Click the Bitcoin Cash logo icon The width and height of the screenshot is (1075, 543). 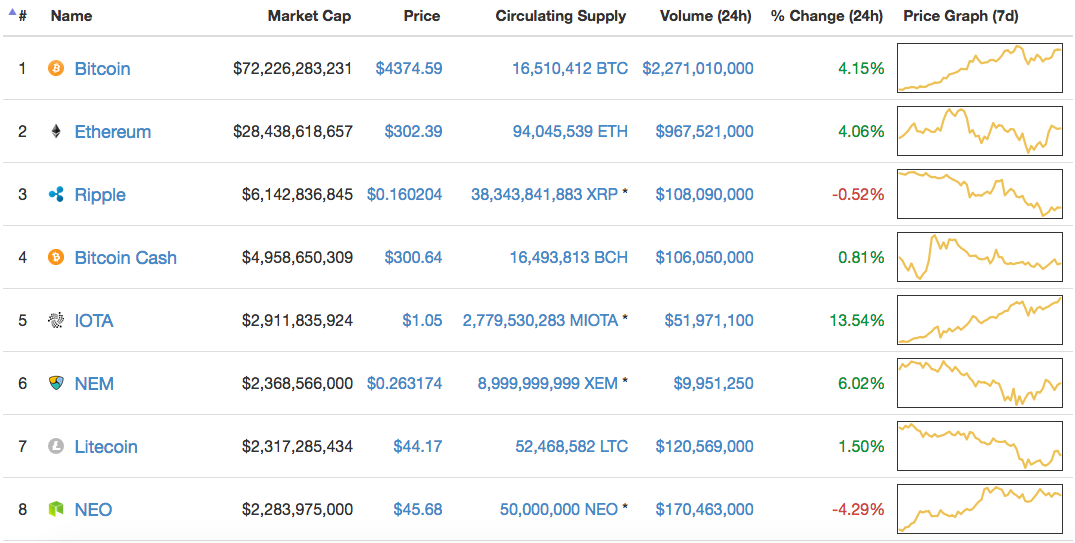[56, 258]
